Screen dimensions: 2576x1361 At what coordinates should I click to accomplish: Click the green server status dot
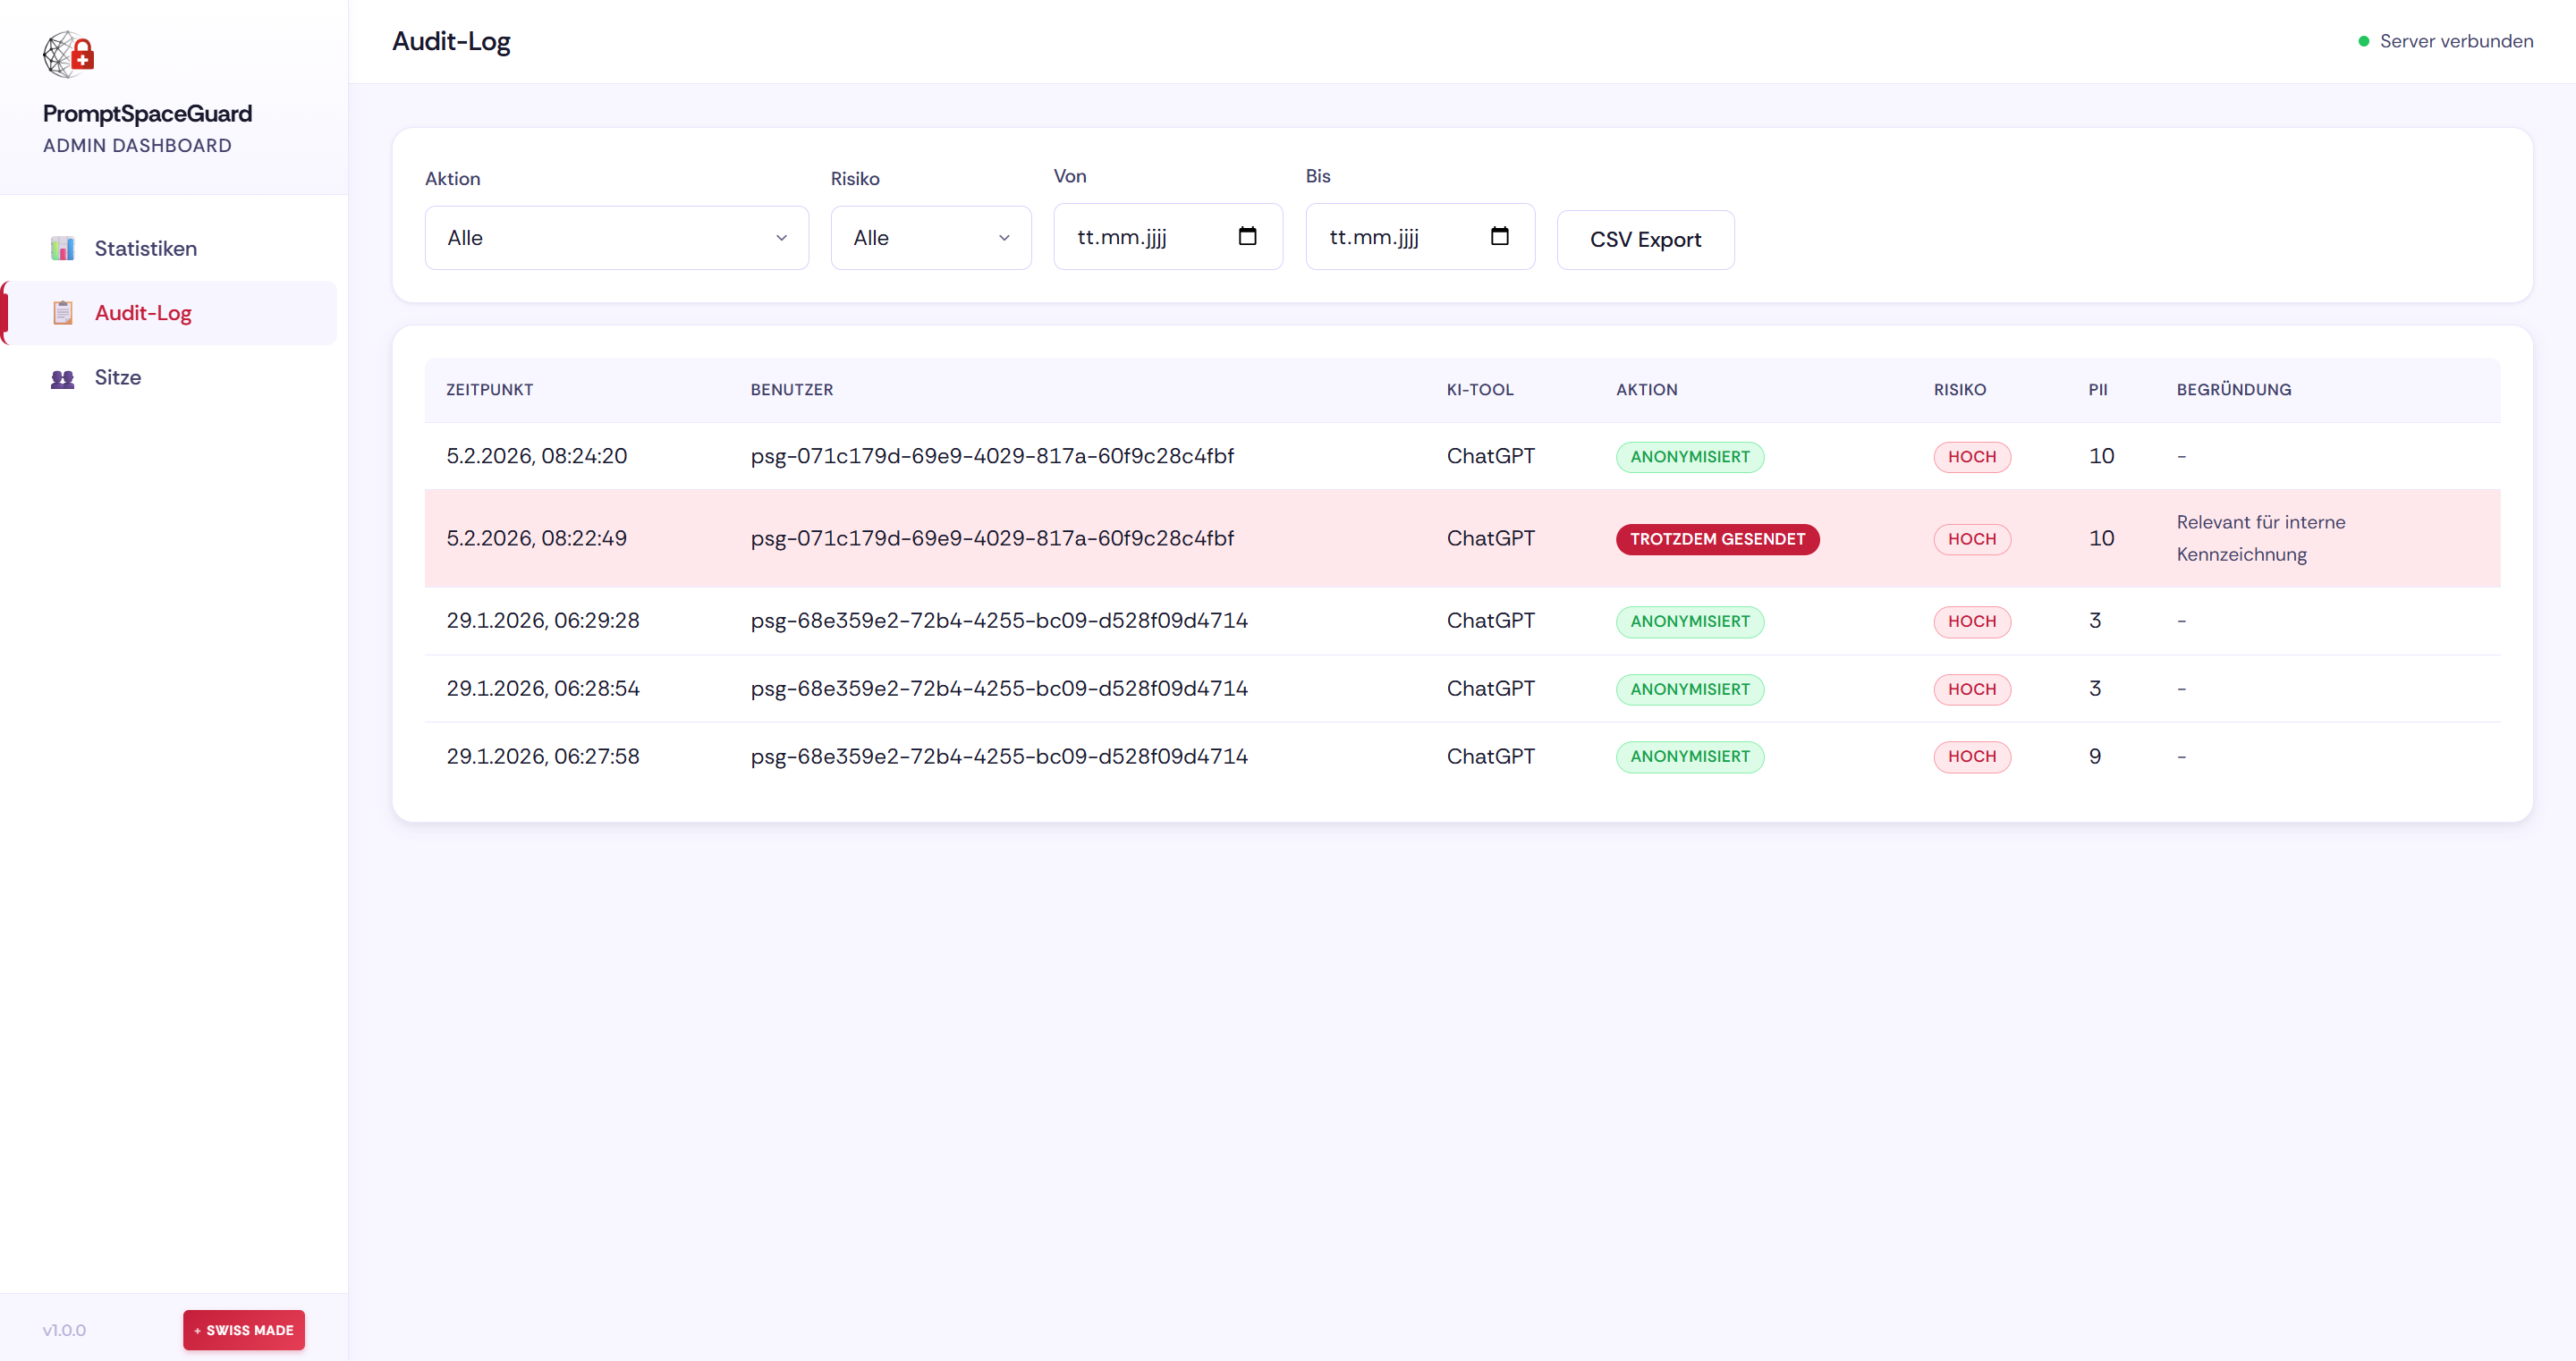pyautogui.click(x=2363, y=41)
